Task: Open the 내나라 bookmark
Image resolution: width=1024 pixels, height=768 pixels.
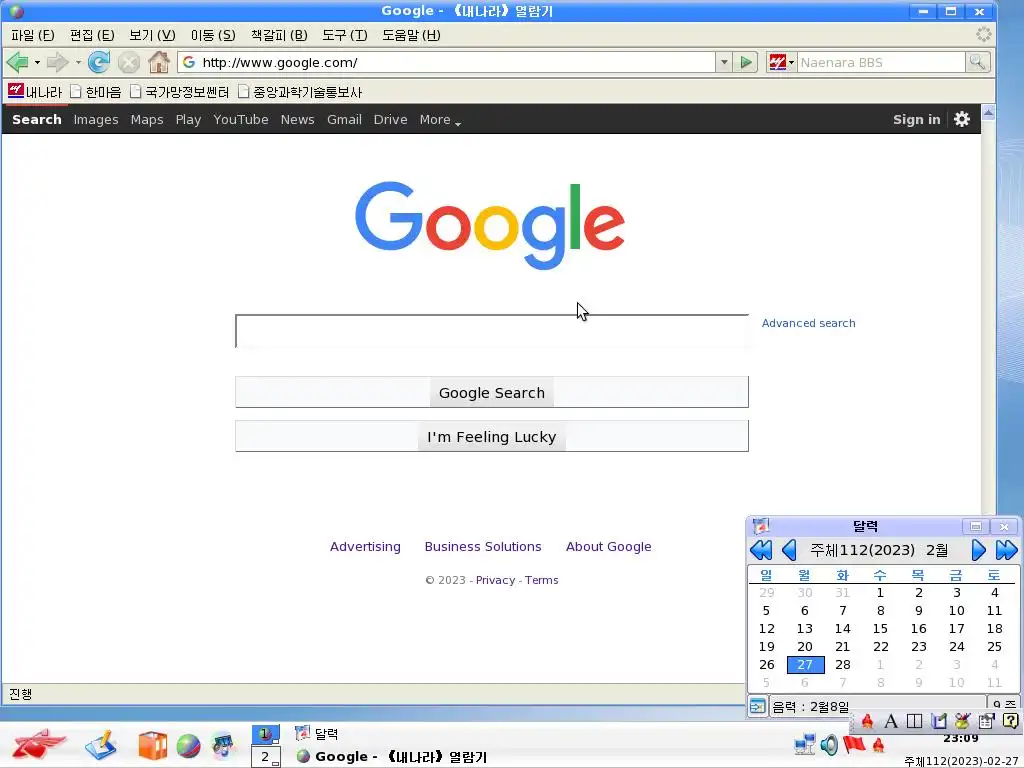Action: (35, 91)
